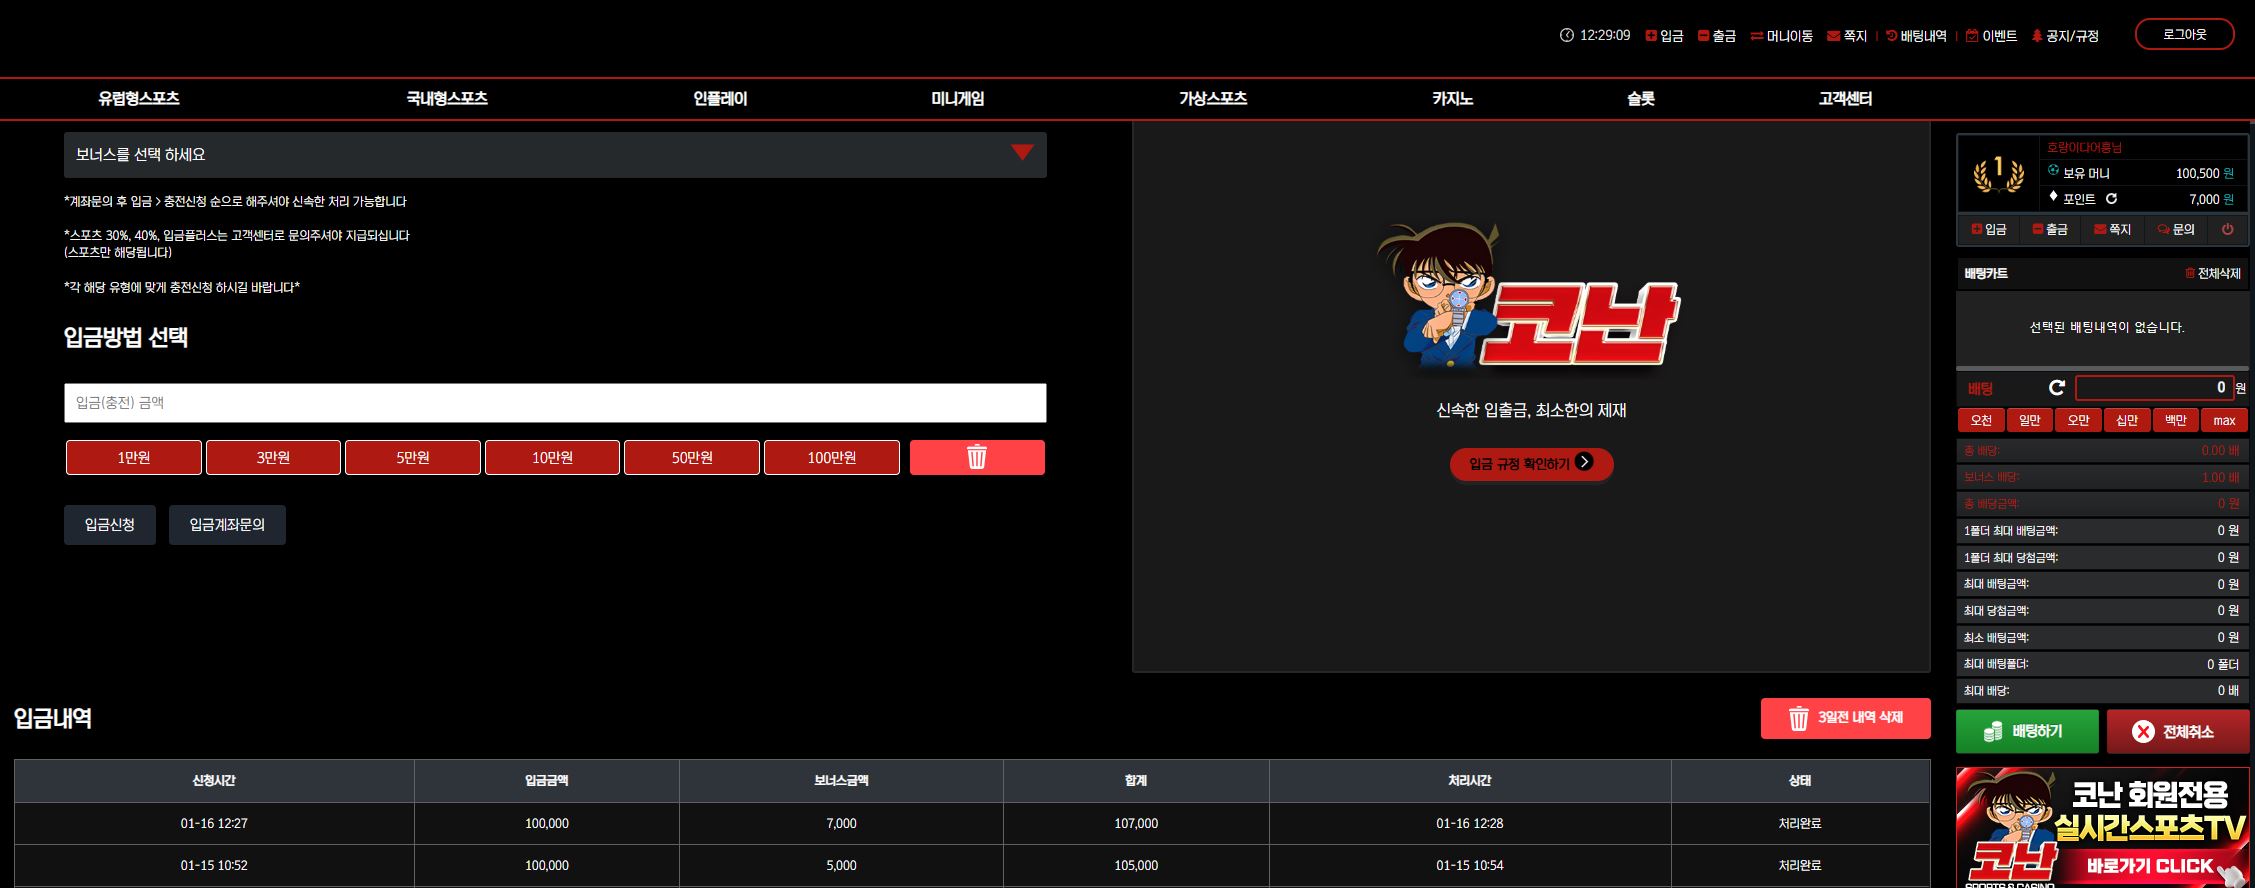Focus the 입금(충전) 금액 input field
This screenshot has width=2255, height=888.
[x=555, y=402]
